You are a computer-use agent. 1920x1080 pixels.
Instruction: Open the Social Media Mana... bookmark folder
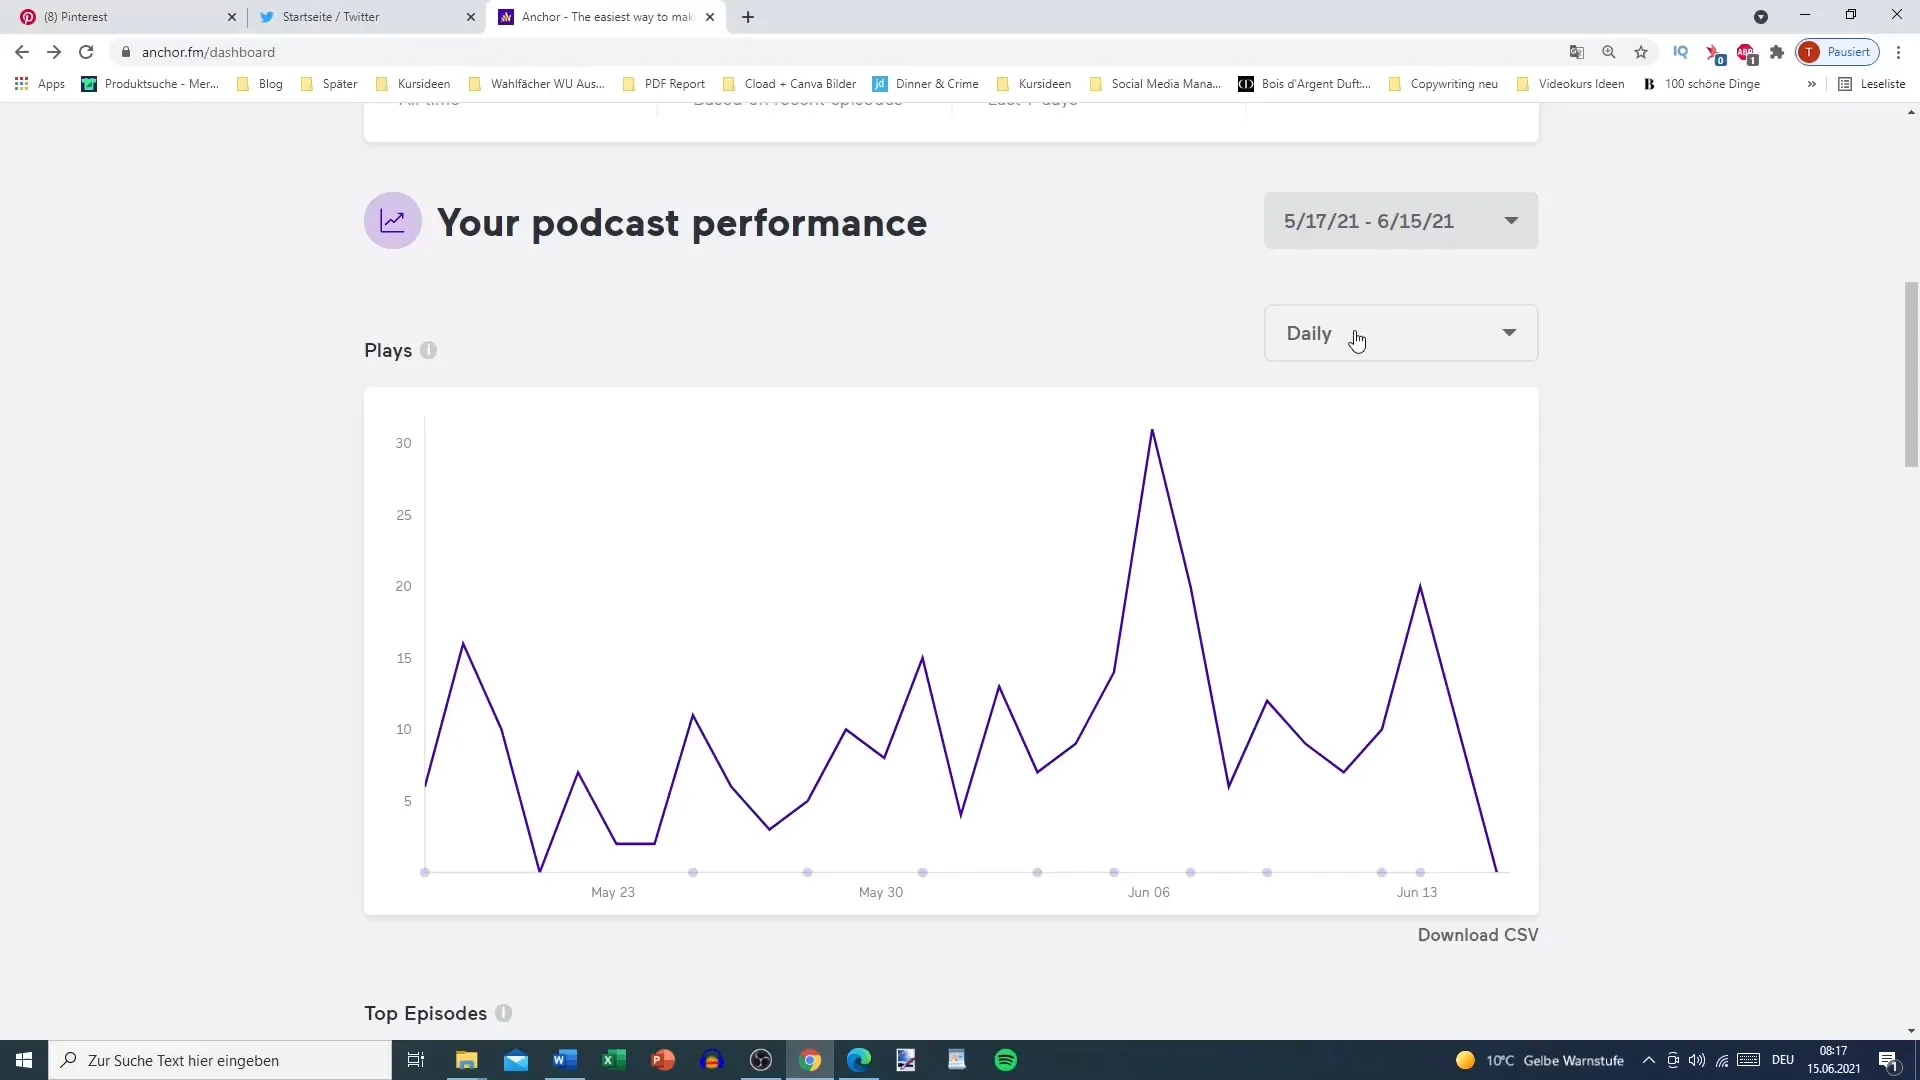coord(1156,84)
